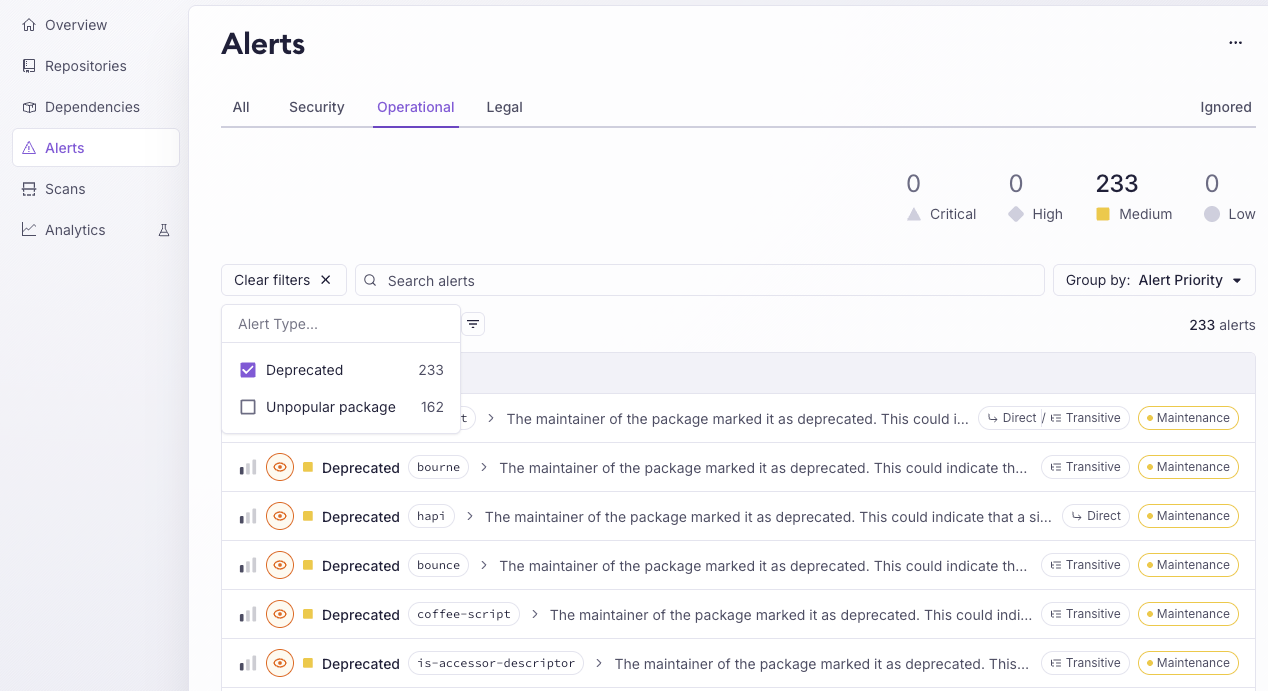This screenshot has width=1268, height=691.
Task: Open the Overview home icon
Action: click(29, 25)
